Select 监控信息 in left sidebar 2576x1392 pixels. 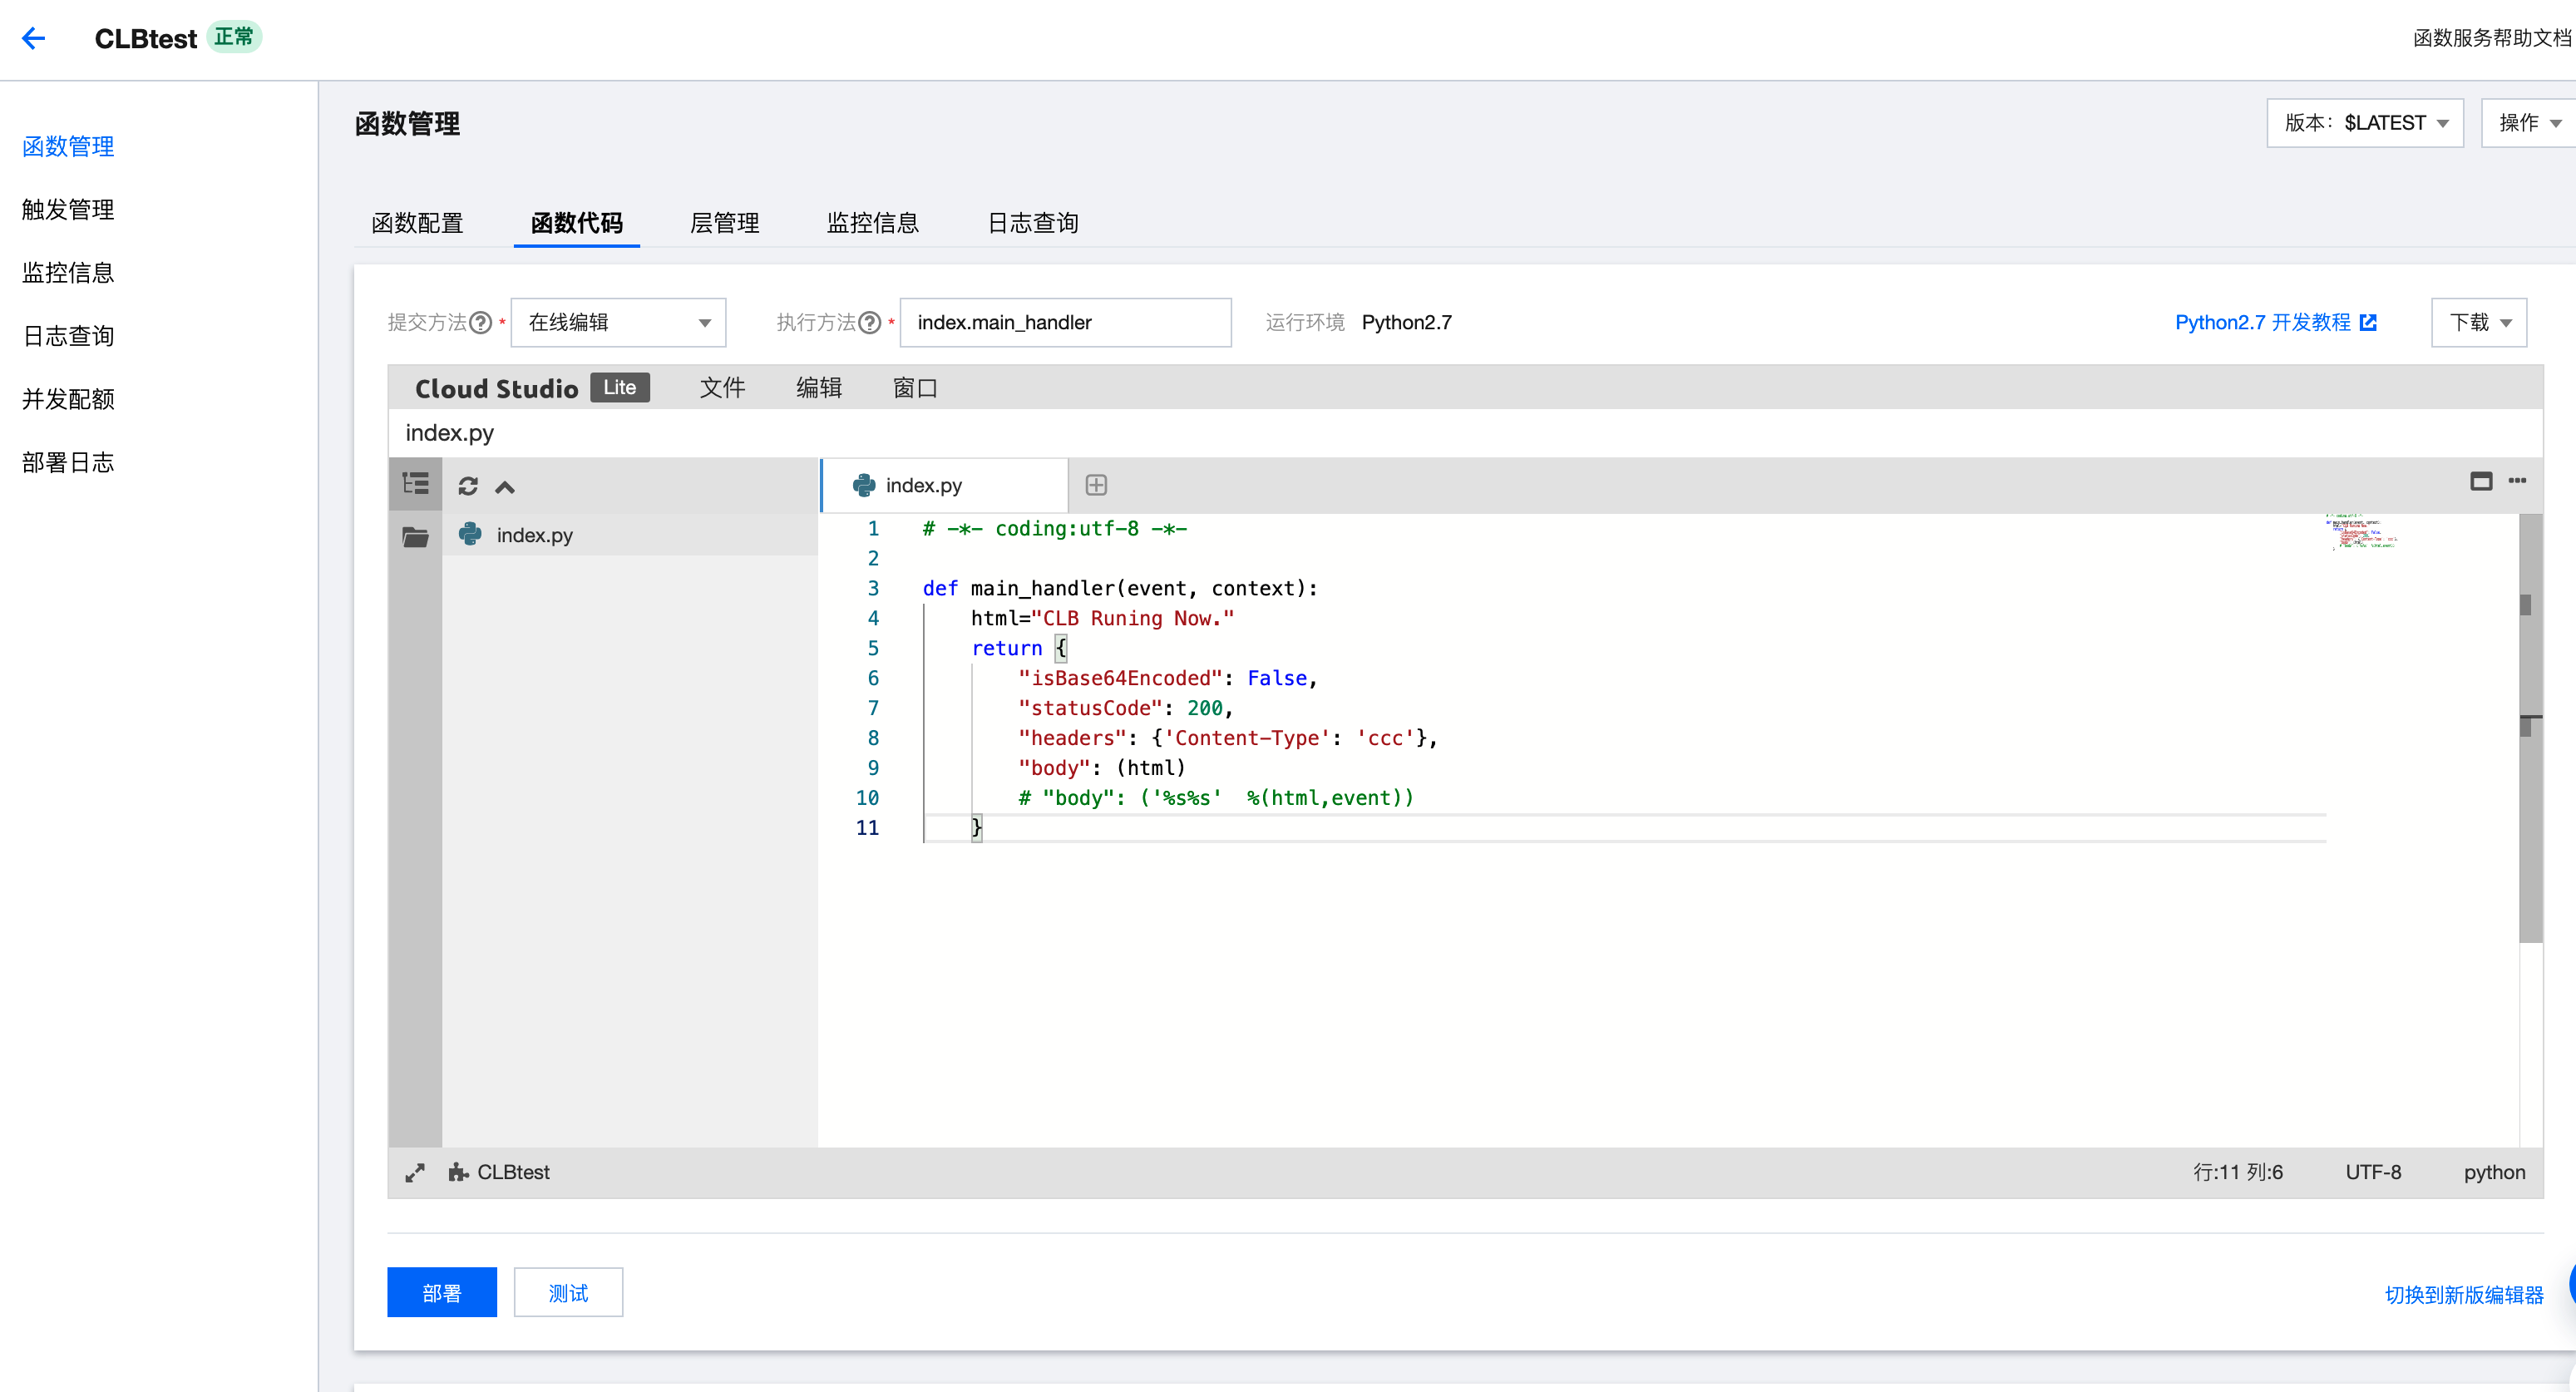[x=68, y=273]
